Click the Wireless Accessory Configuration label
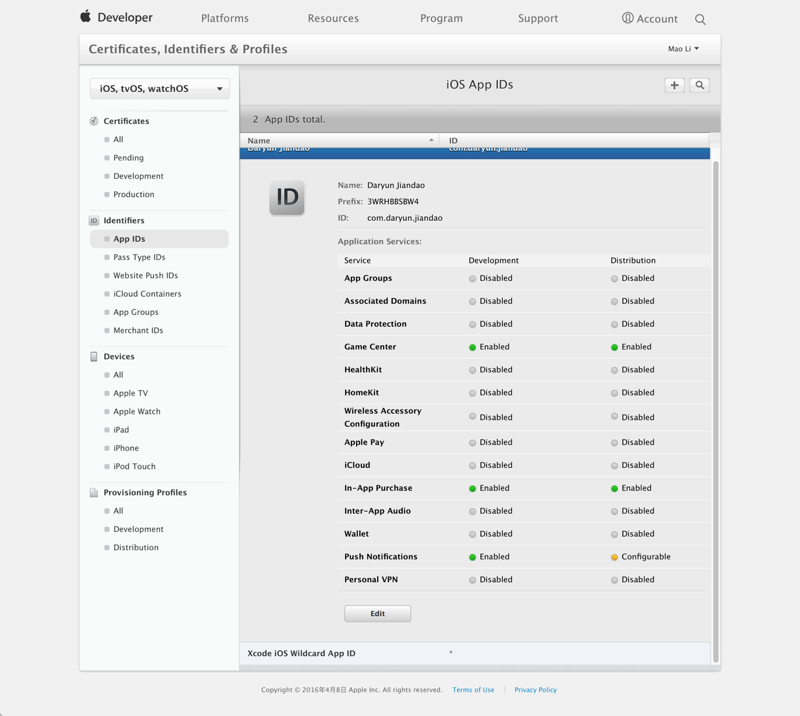Viewport: 800px width, 716px height. click(383, 417)
